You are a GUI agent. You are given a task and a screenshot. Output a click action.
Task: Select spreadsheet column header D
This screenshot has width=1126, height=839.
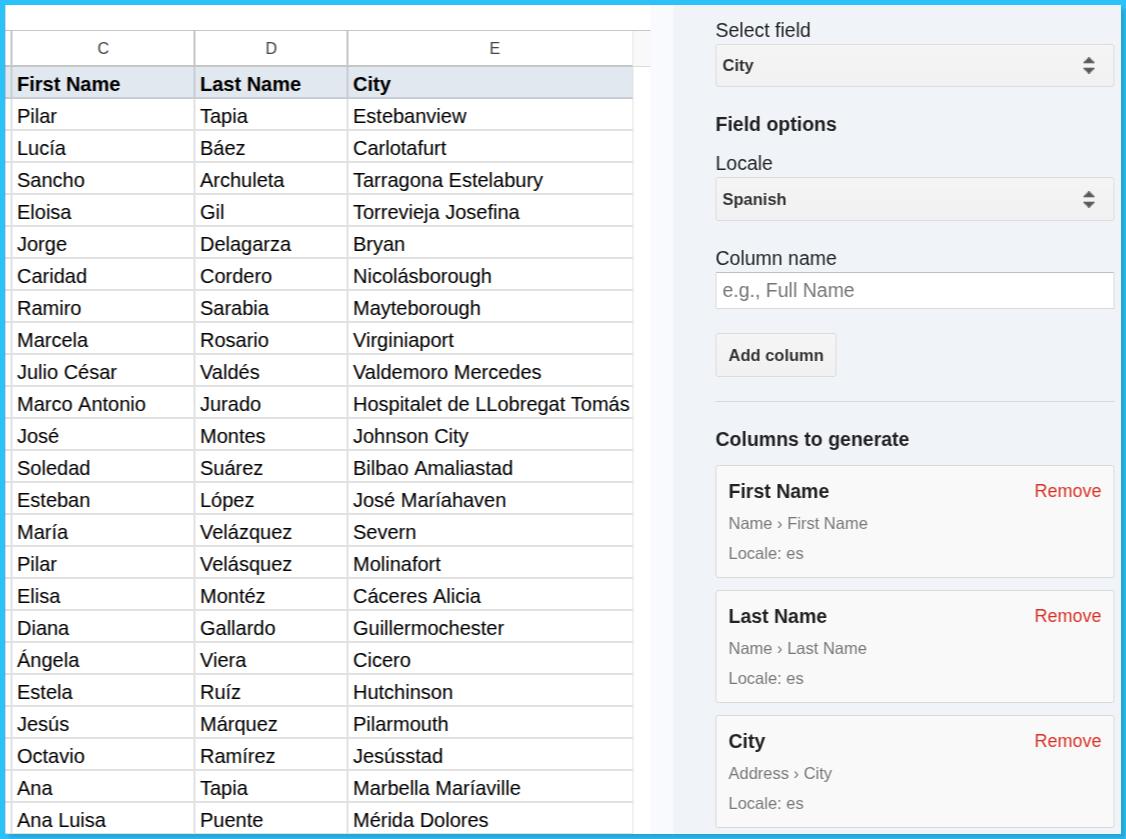coord(270,47)
